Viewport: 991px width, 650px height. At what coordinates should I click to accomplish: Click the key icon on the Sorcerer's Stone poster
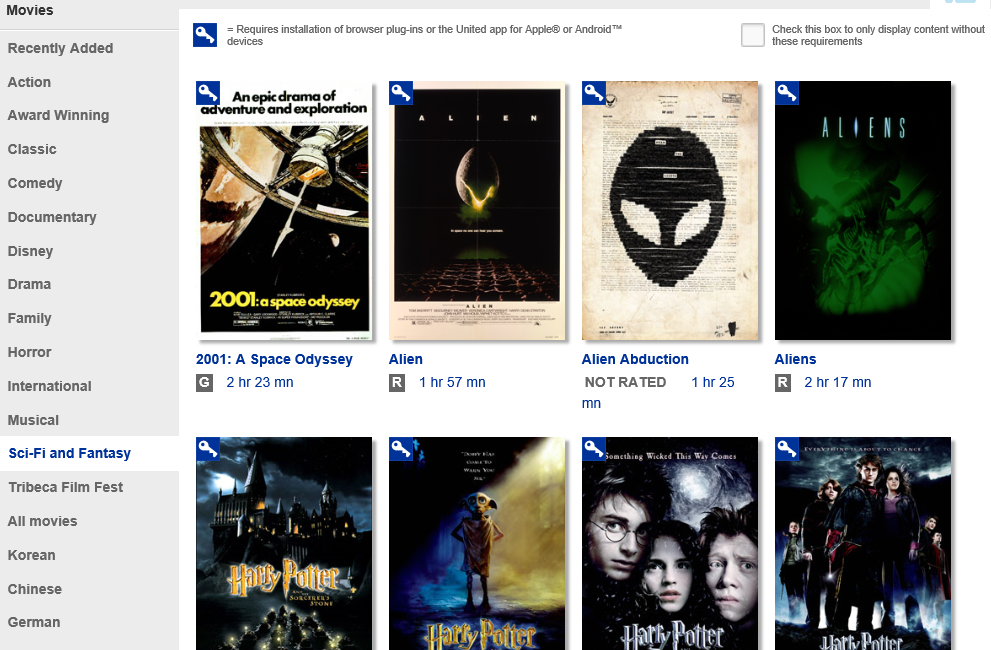208,449
